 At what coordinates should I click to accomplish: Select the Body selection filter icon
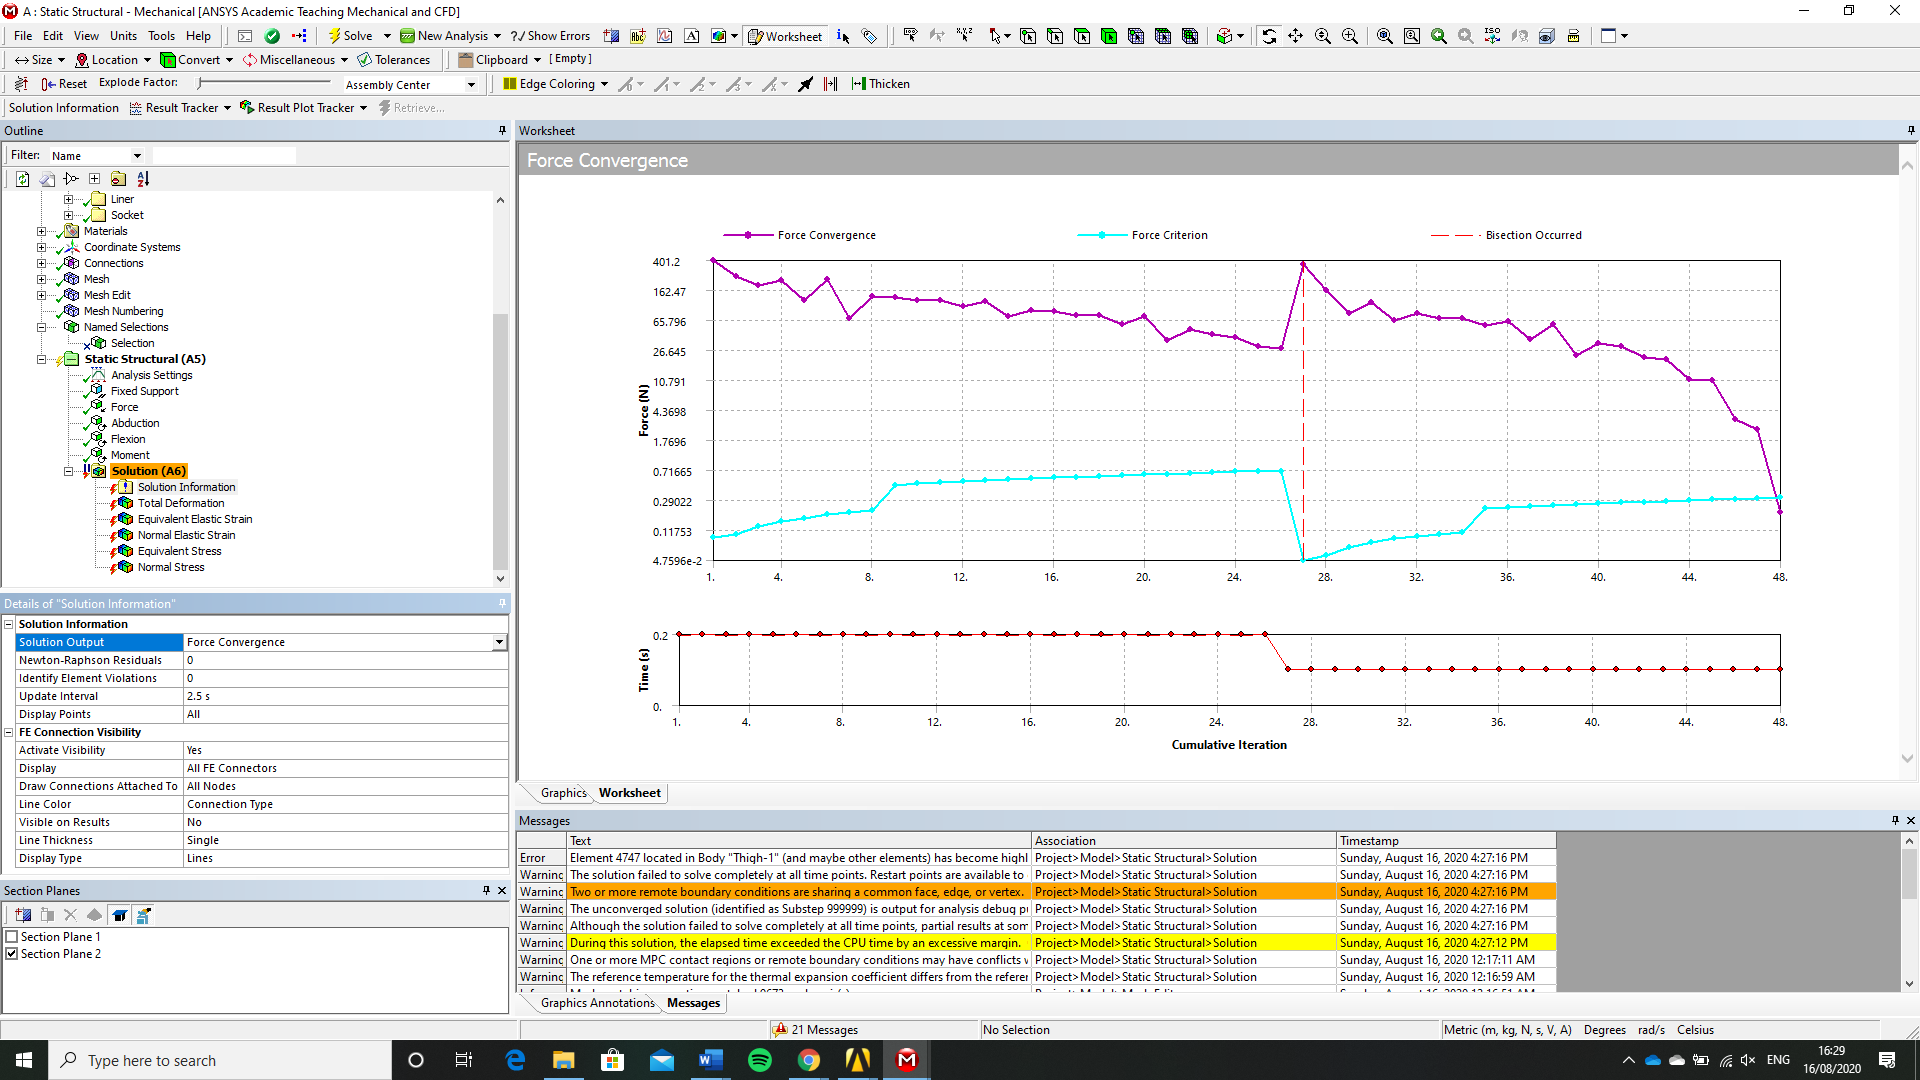(x=1109, y=36)
